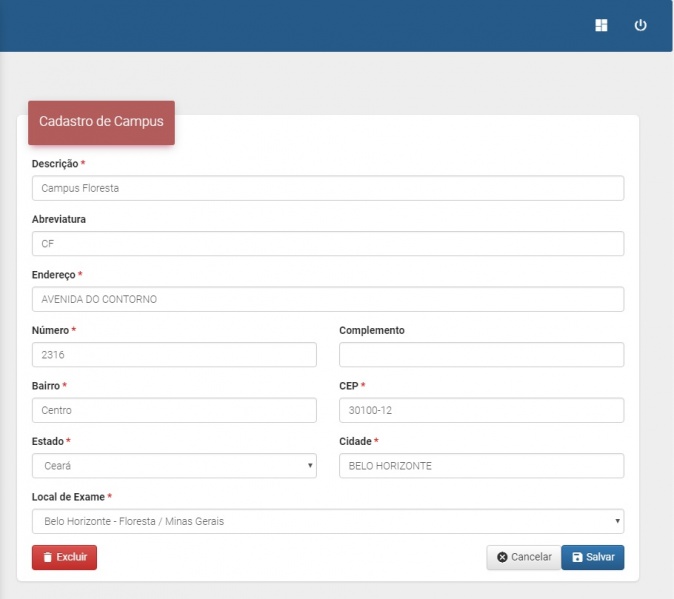Click the arrow on the Estado select
Image resolution: width=674 pixels, height=599 pixels.
[x=310, y=466]
